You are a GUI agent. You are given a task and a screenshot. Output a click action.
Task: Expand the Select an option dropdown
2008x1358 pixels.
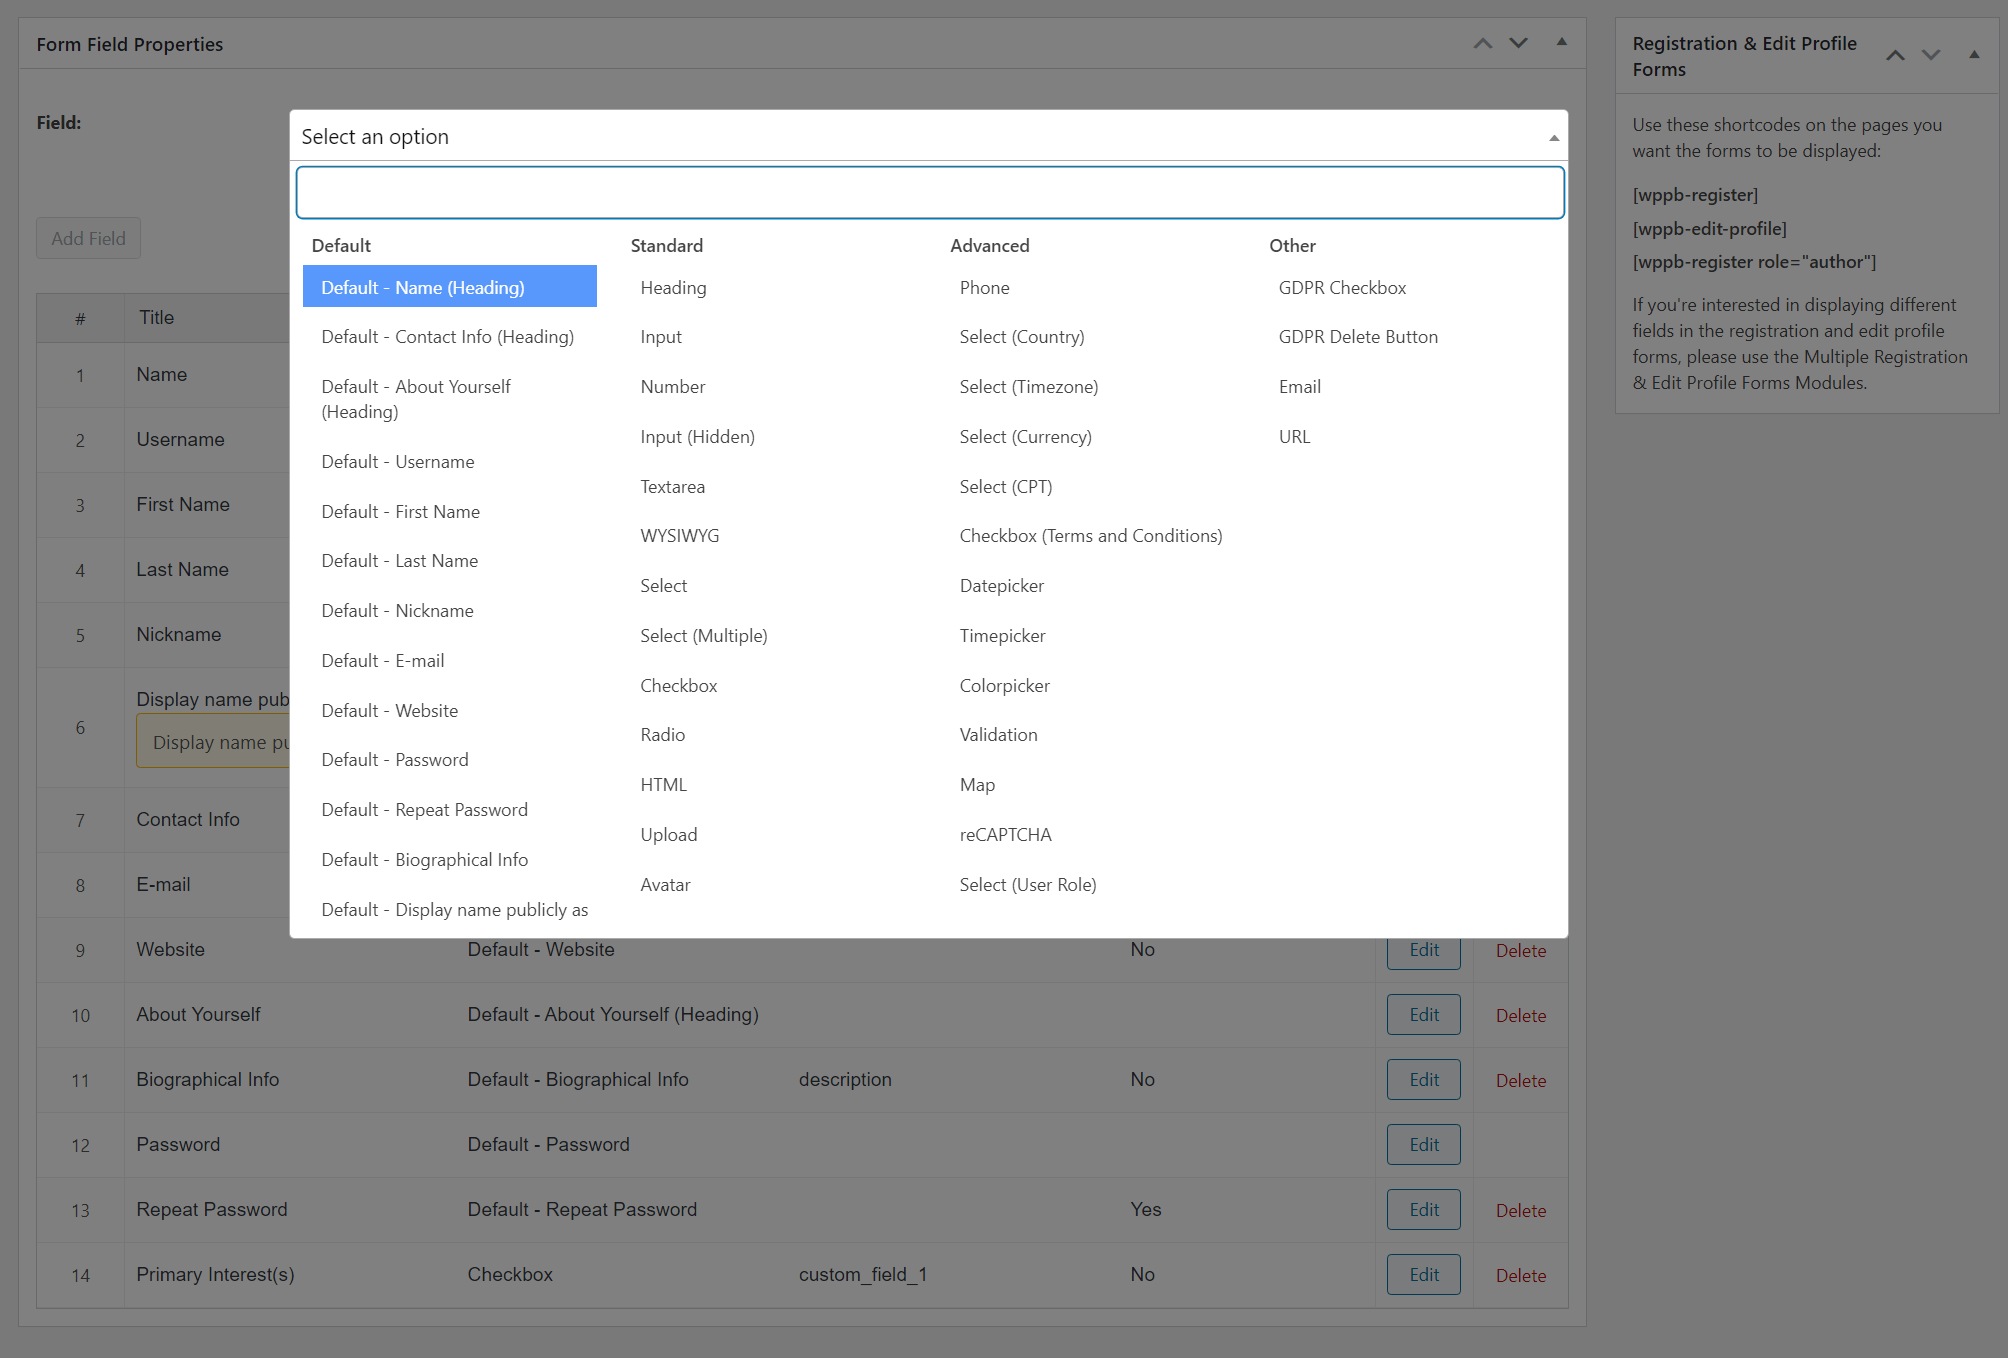[x=929, y=136]
